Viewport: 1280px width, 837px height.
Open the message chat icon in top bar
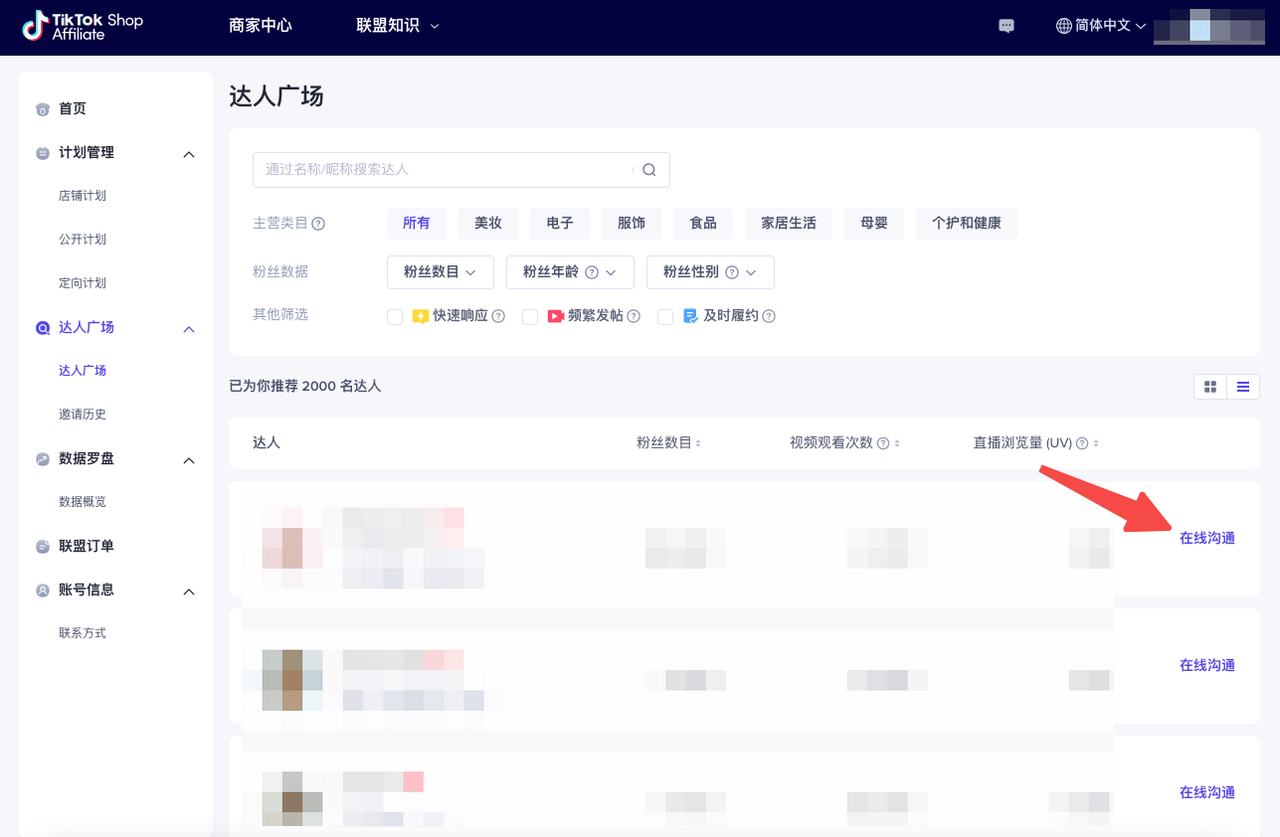1006,26
